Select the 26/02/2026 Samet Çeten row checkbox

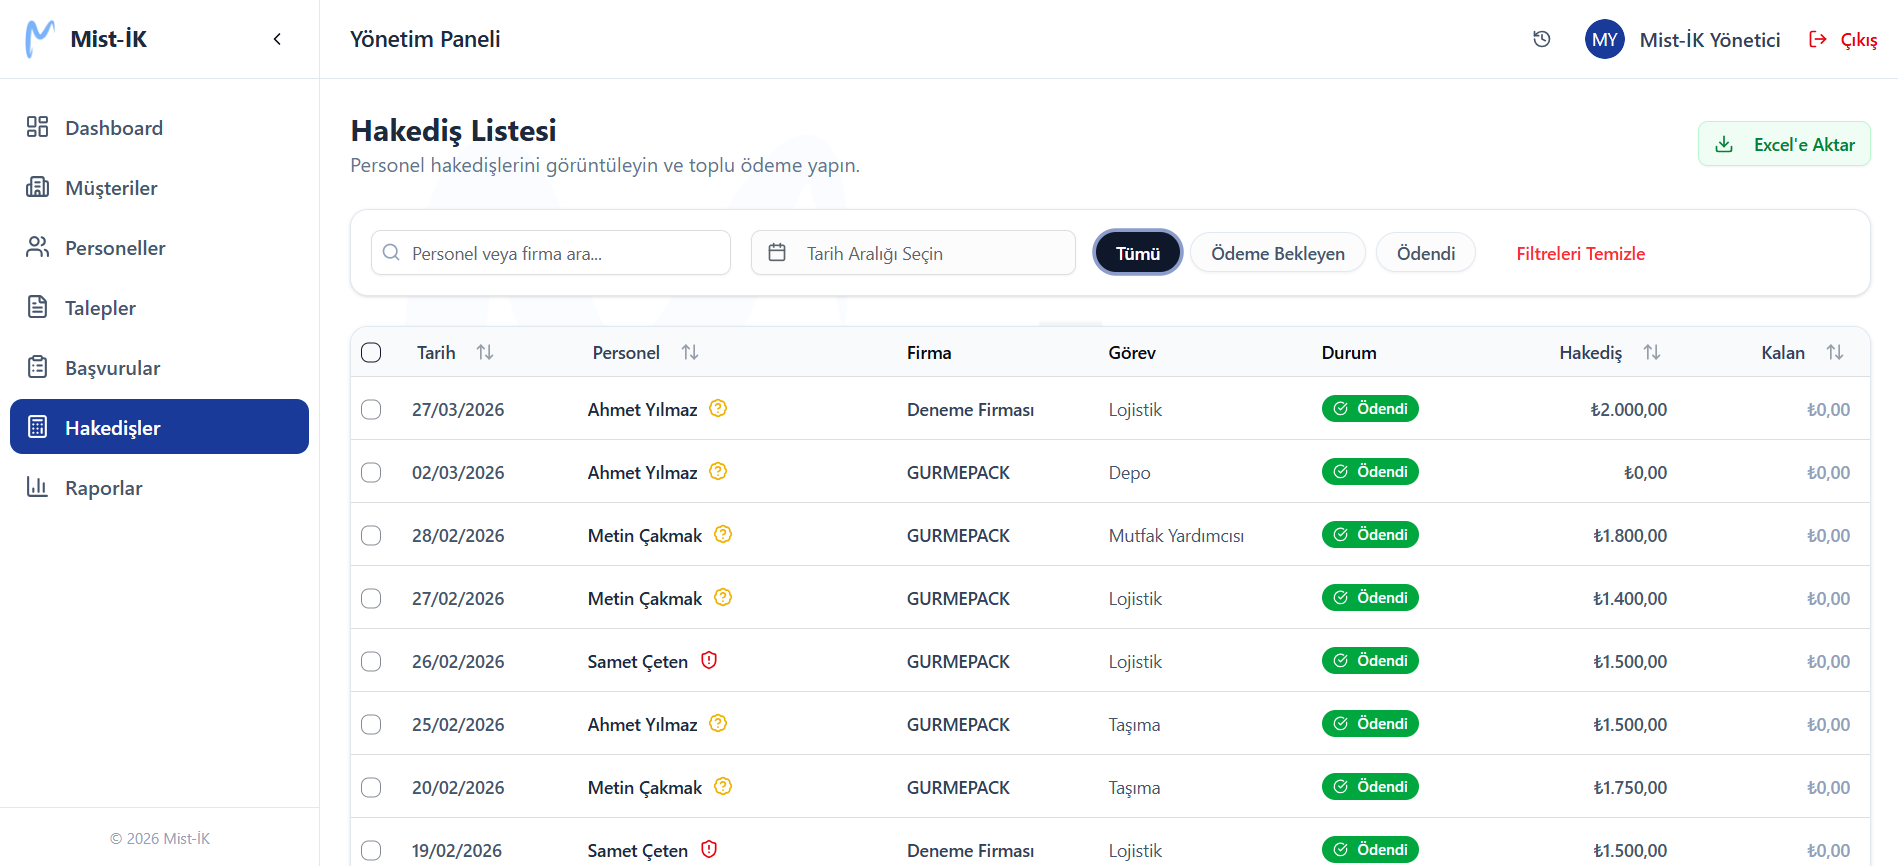click(371, 661)
